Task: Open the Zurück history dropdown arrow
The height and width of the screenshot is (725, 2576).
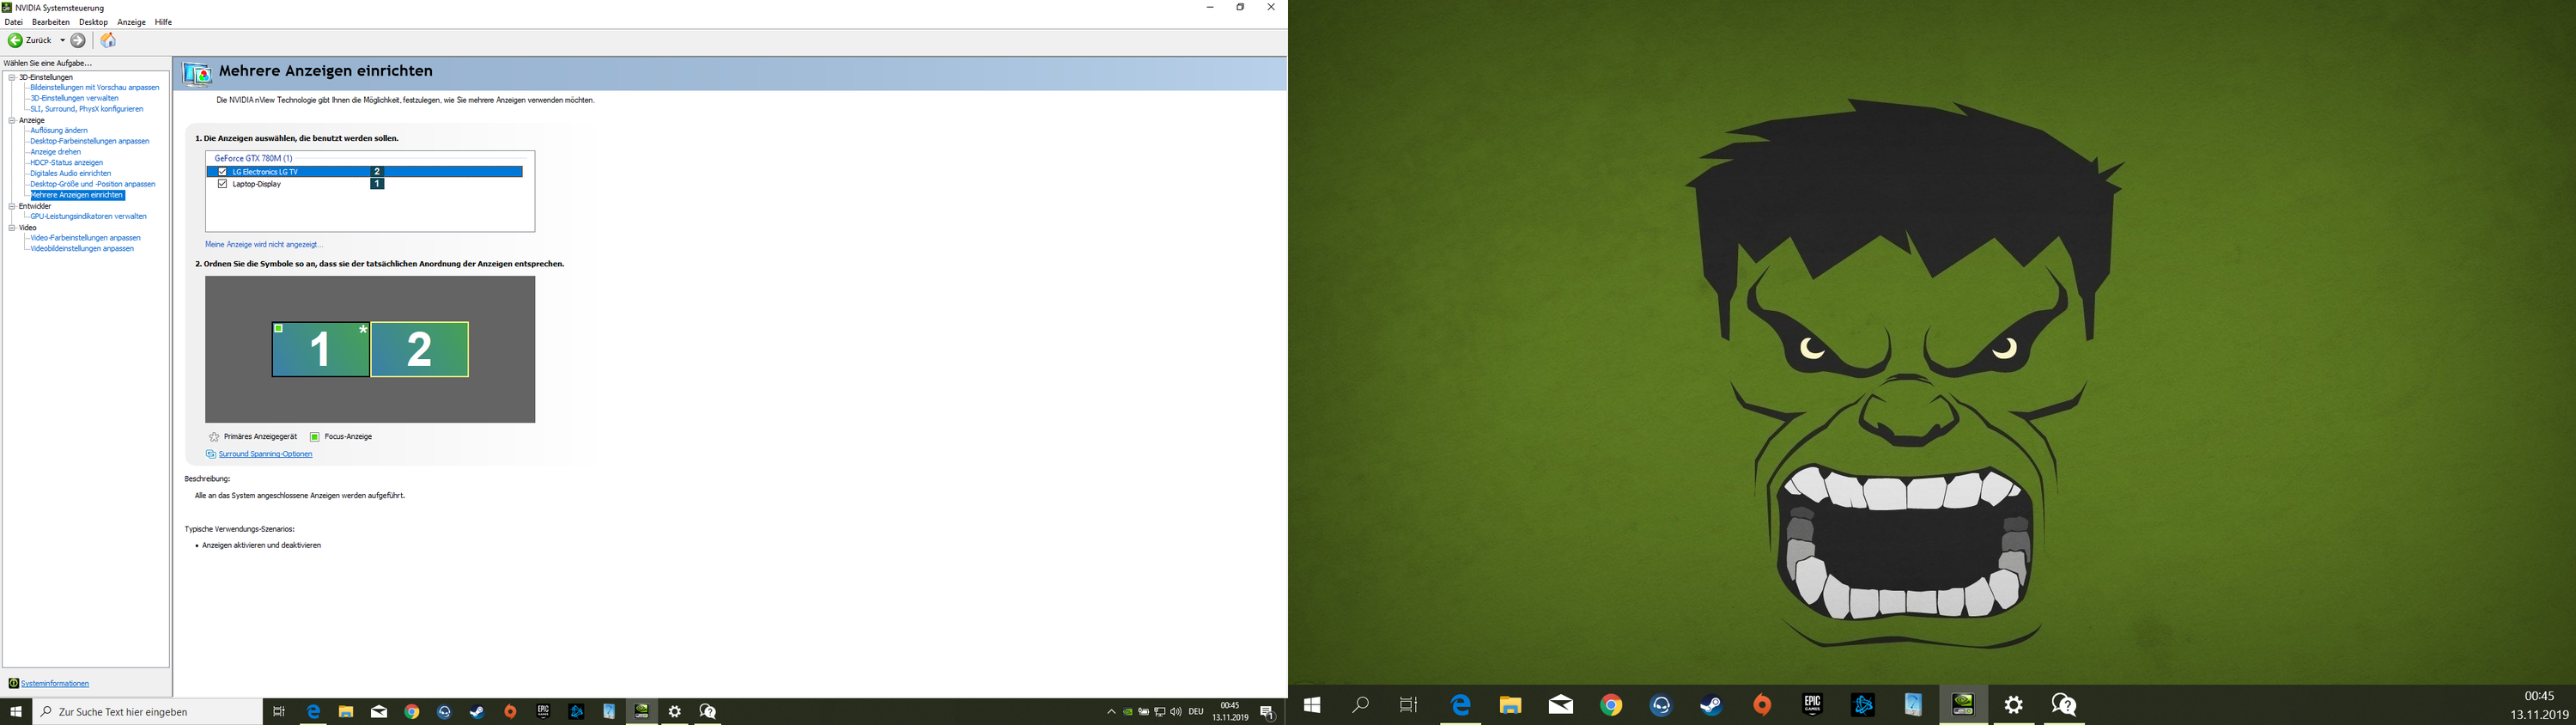Action: click(62, 40)
